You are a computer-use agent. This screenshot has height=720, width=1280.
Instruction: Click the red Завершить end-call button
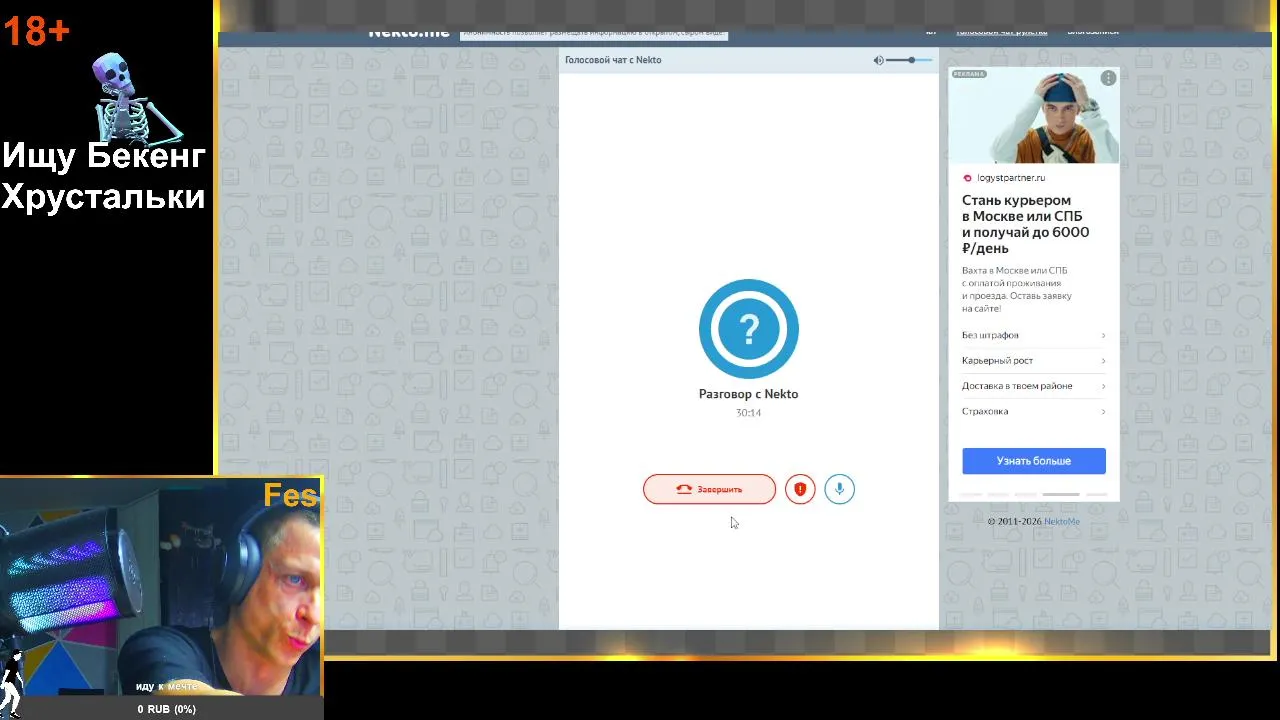pyautogui.click(x=709, y=489)
